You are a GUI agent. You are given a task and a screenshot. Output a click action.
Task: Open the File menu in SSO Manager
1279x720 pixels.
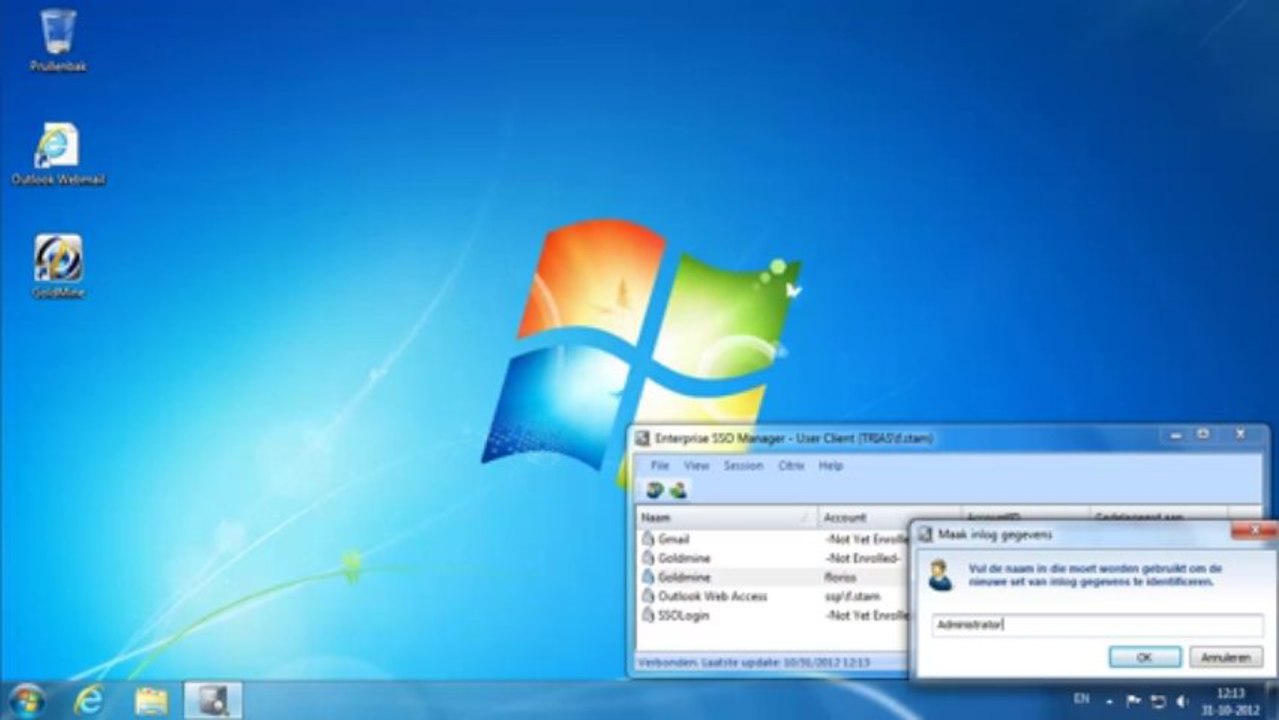pos(660,465)
